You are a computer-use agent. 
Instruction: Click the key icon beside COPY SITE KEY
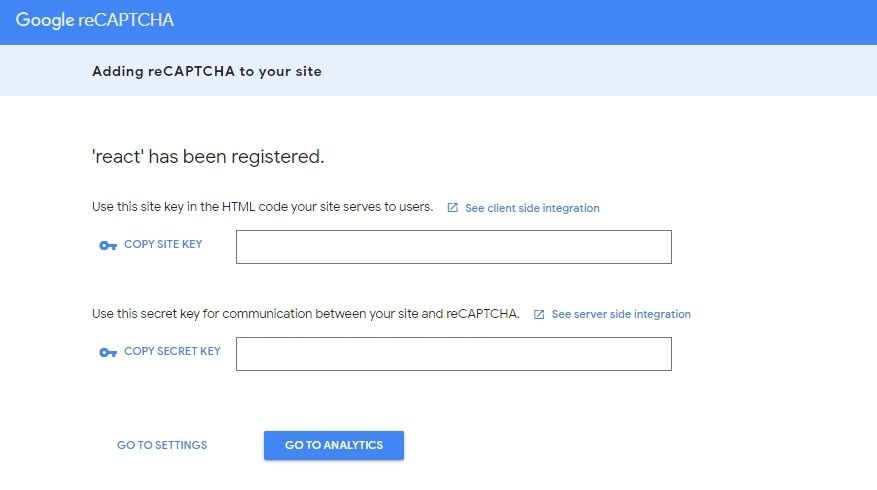pos(108,246)
